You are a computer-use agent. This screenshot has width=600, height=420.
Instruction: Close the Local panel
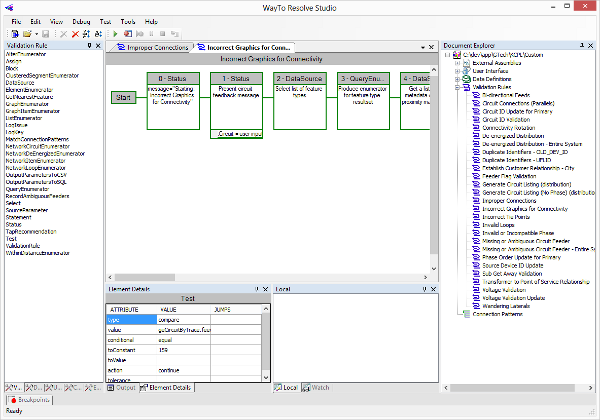click(x=433, y=289)
